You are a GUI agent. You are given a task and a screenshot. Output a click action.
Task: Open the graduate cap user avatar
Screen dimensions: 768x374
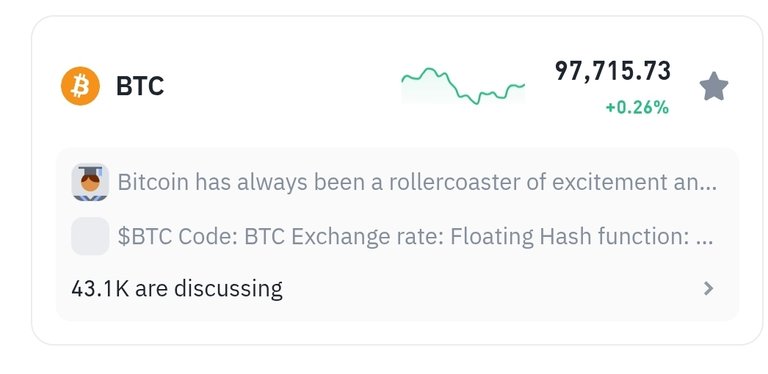tap(90, 182)
